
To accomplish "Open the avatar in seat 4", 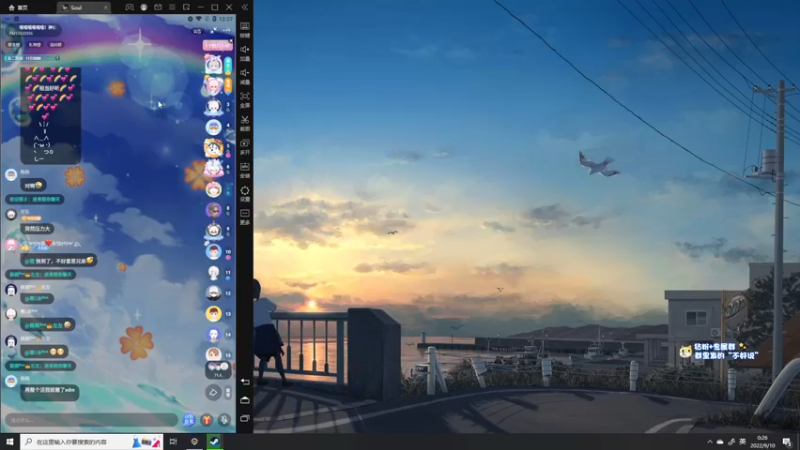I will 213,127.
